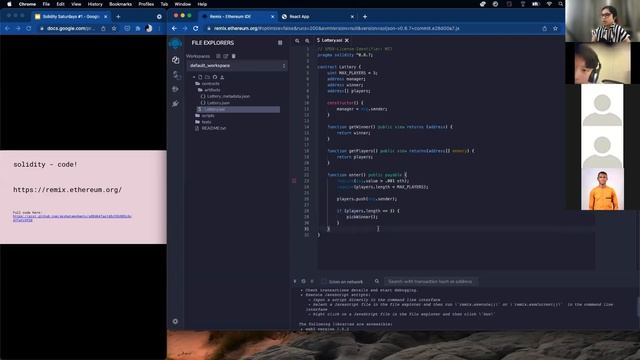Open the Bookmarks menu
This screenshot has width=640, height=360.
pyautogui.click(x=120, y=4)
